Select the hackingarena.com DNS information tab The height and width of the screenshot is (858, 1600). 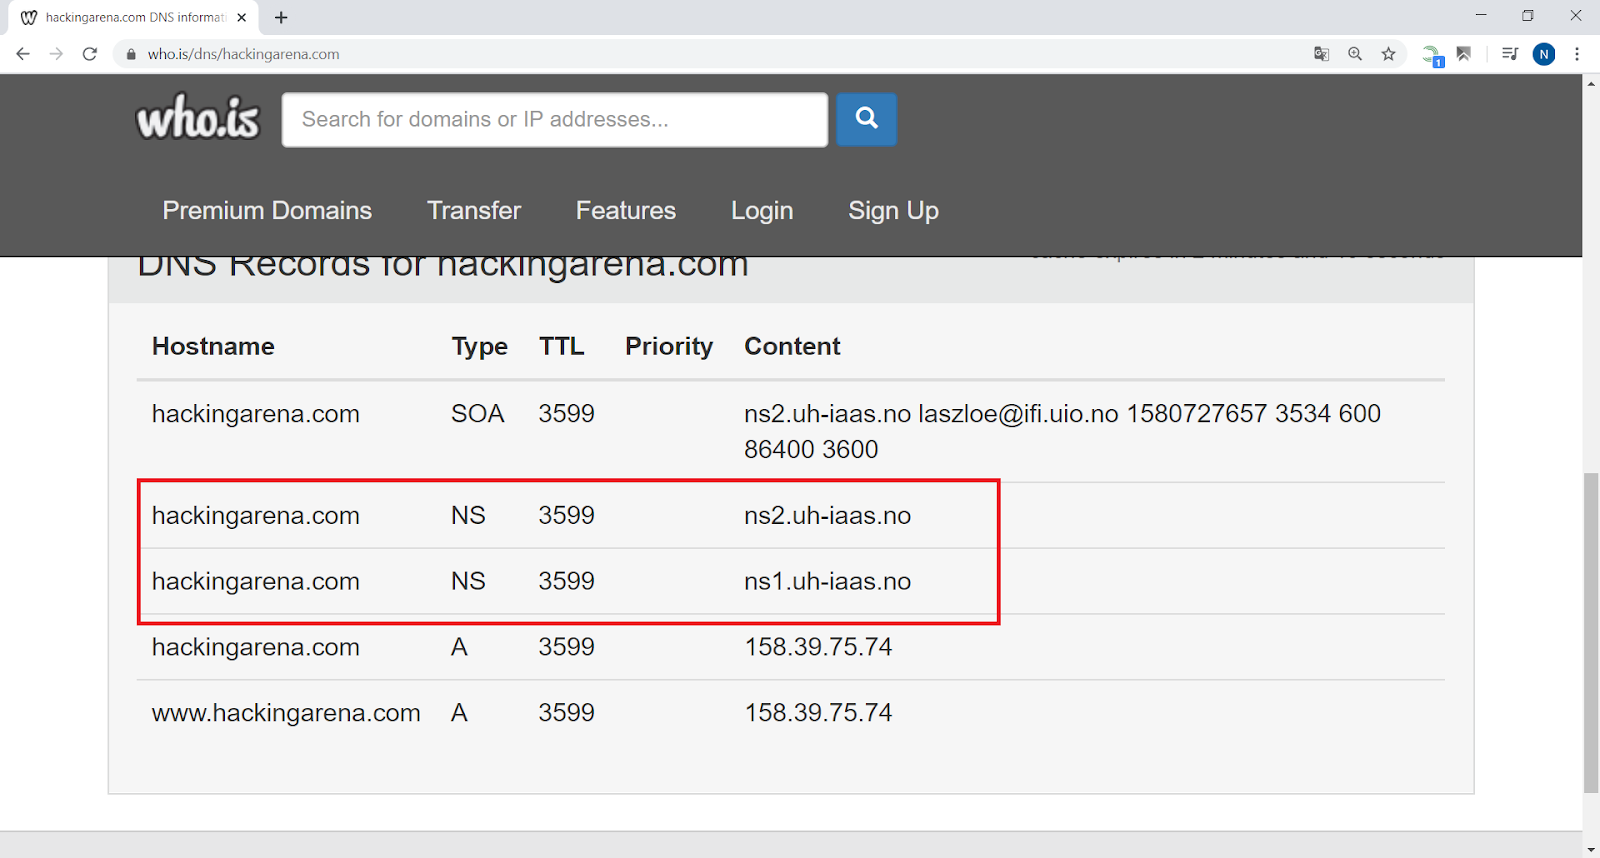[135, 17]
